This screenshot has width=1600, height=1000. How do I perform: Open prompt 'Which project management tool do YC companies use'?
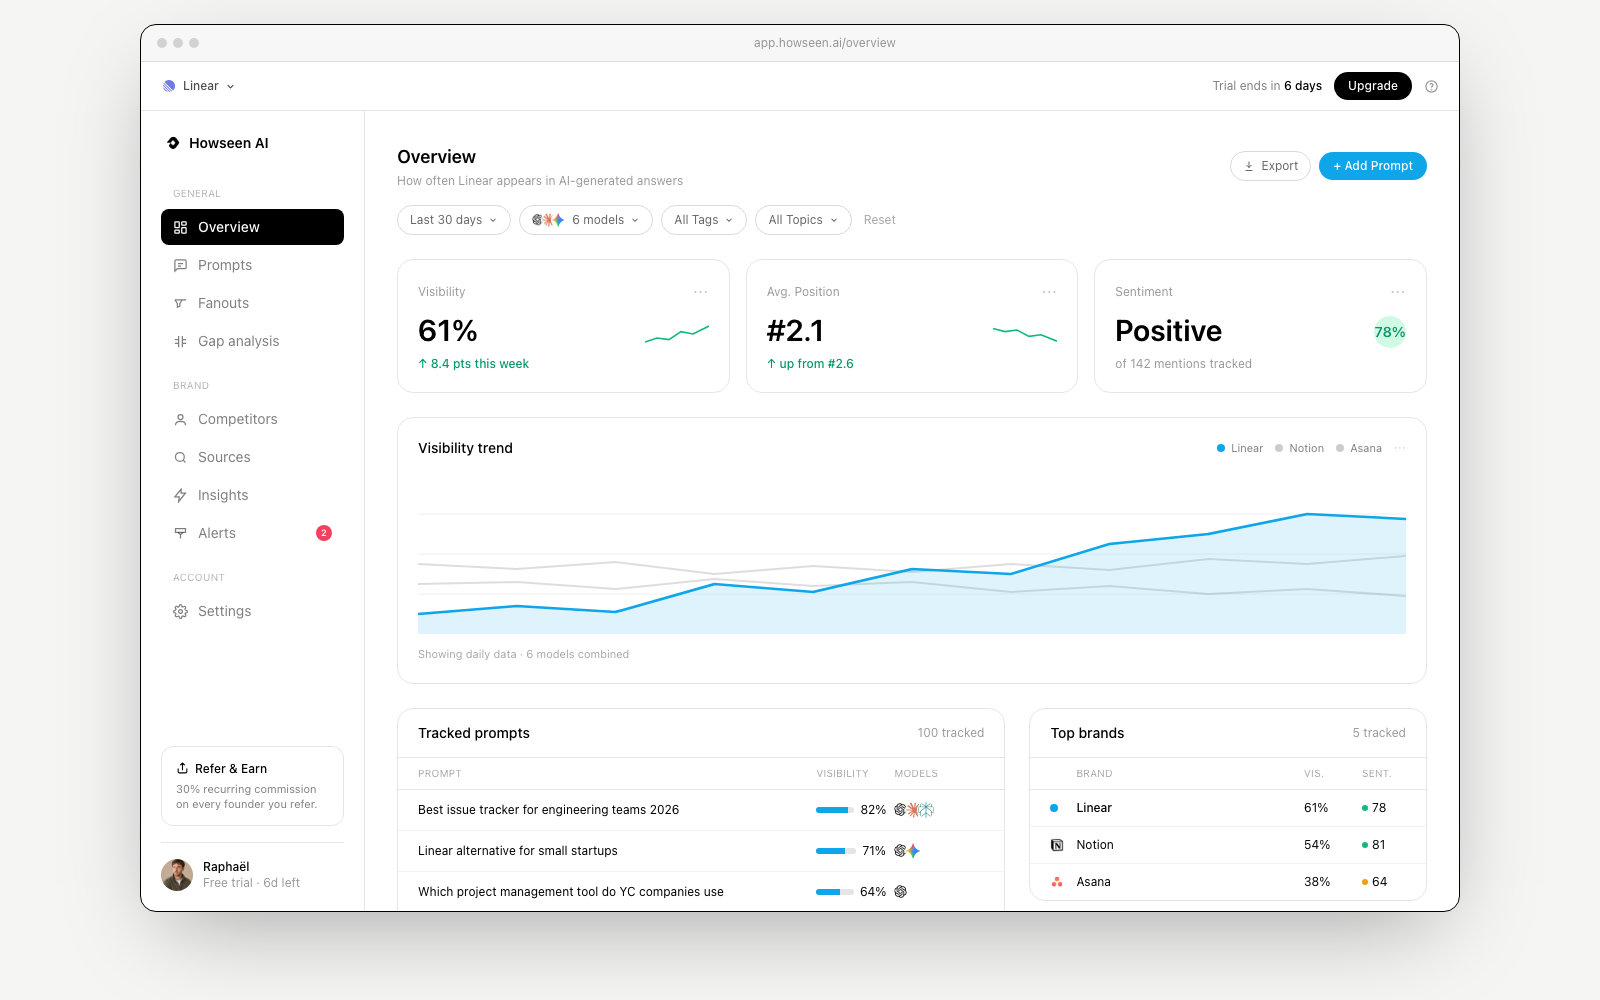click(571, 892)
